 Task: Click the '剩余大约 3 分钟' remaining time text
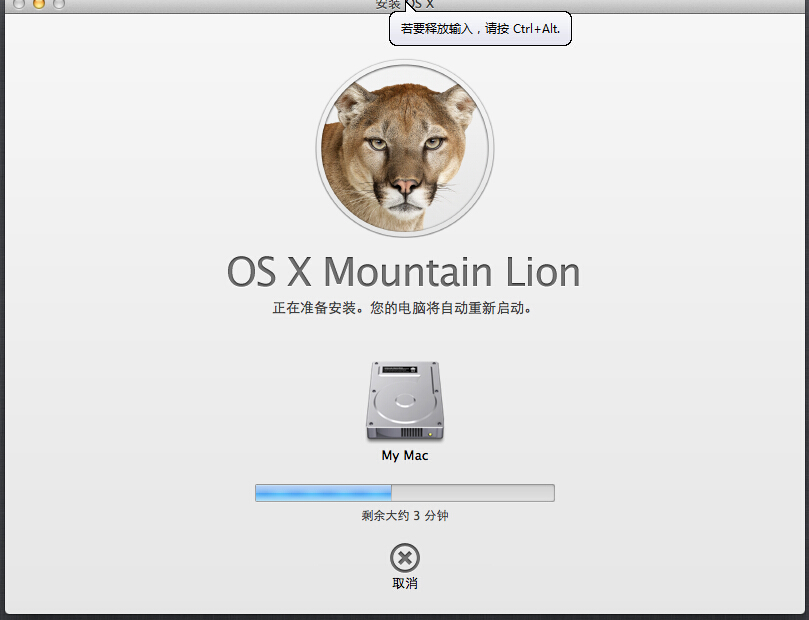pos(405,515)
